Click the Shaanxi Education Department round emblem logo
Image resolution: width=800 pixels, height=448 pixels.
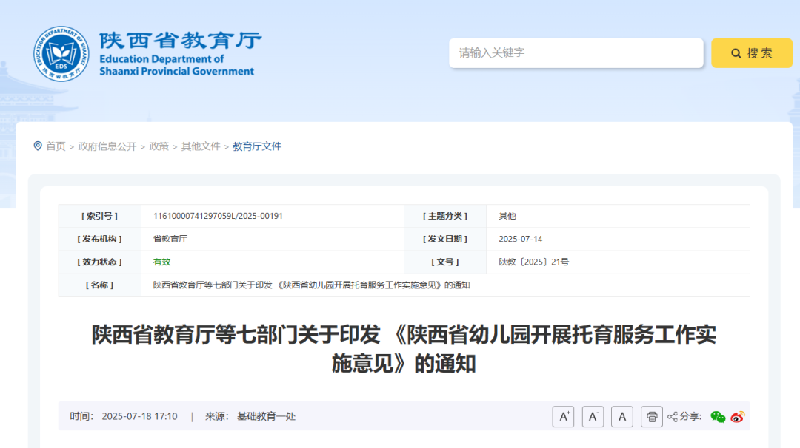click(61, 54)
